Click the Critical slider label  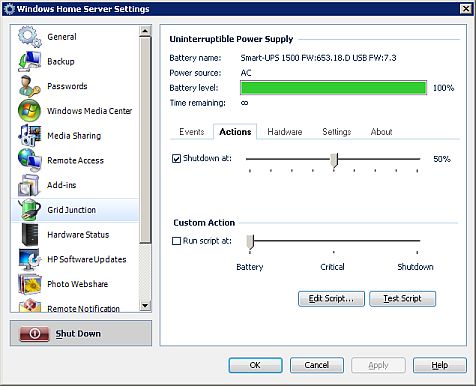point(332,267)
